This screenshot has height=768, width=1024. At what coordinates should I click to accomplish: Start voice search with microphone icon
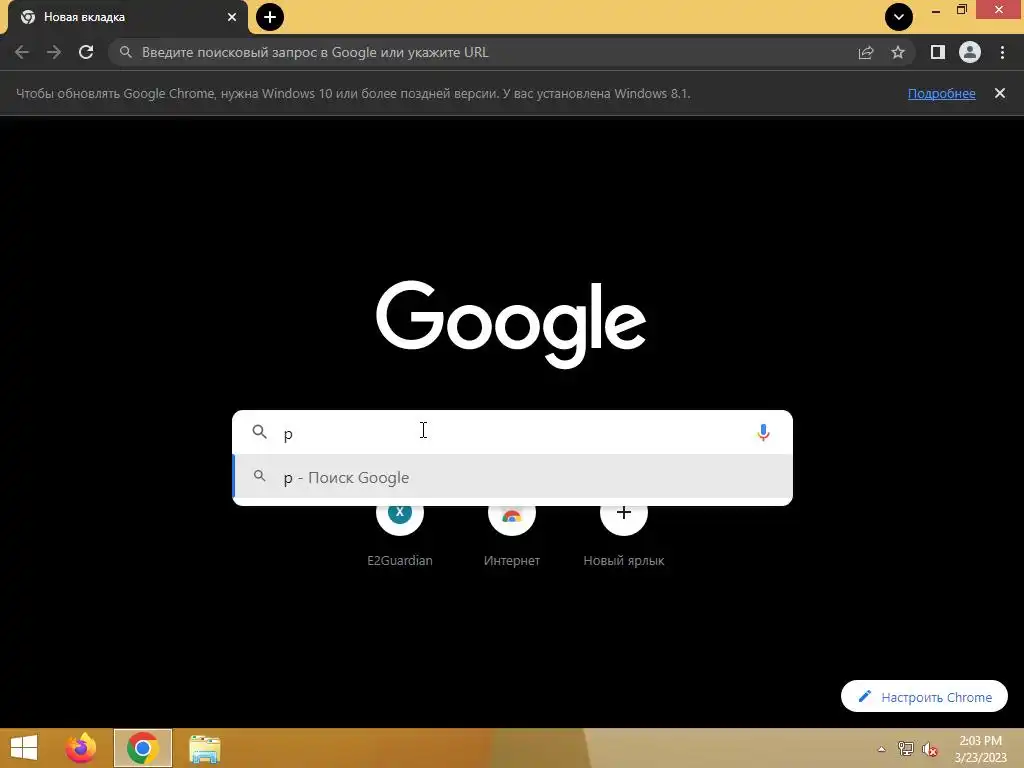click(x=763, y=432)
